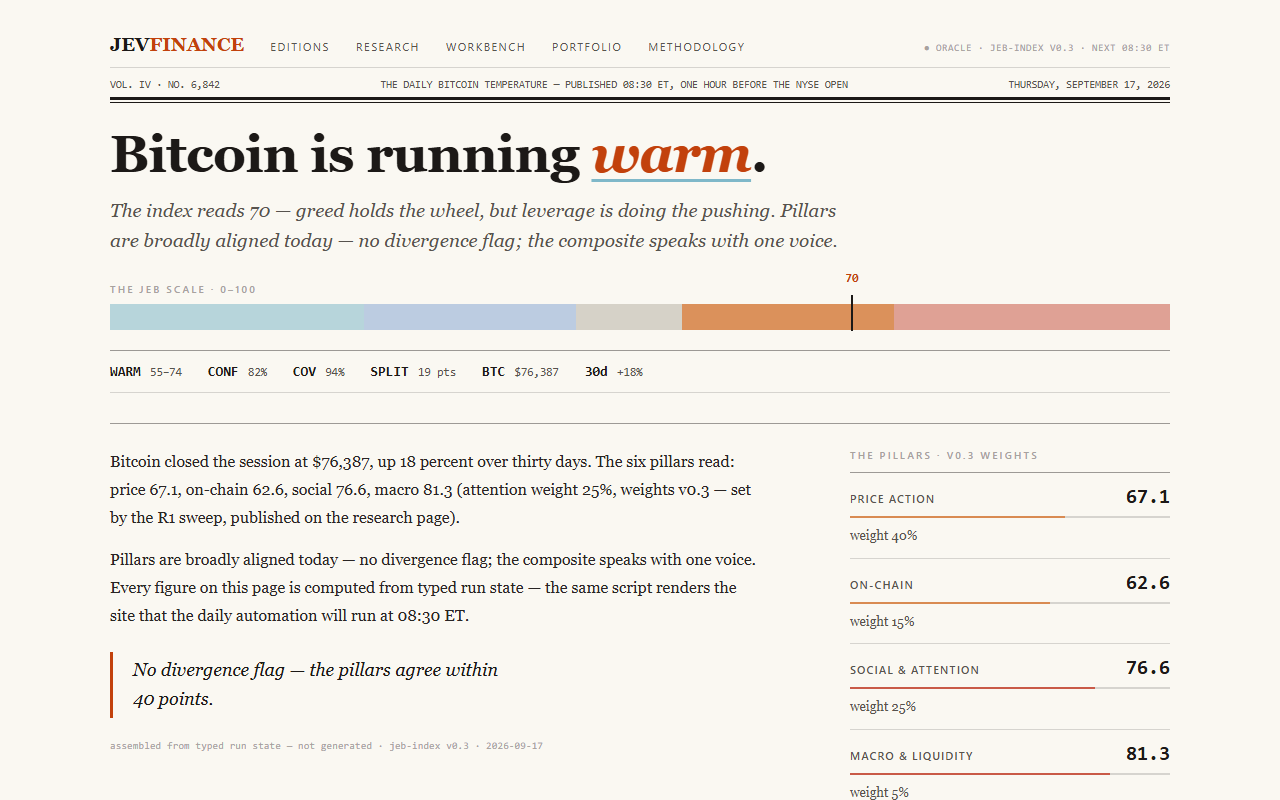Select the Price Action pillar label
The height and width of the screenshot is (800, 1280).
(x=892, y=499)
